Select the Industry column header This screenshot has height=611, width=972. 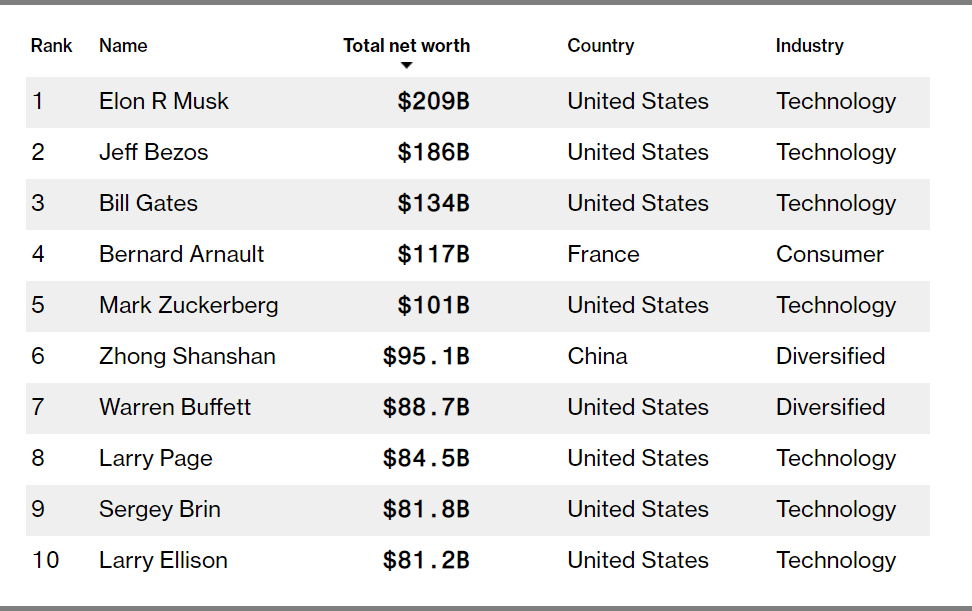pos(809,46)
